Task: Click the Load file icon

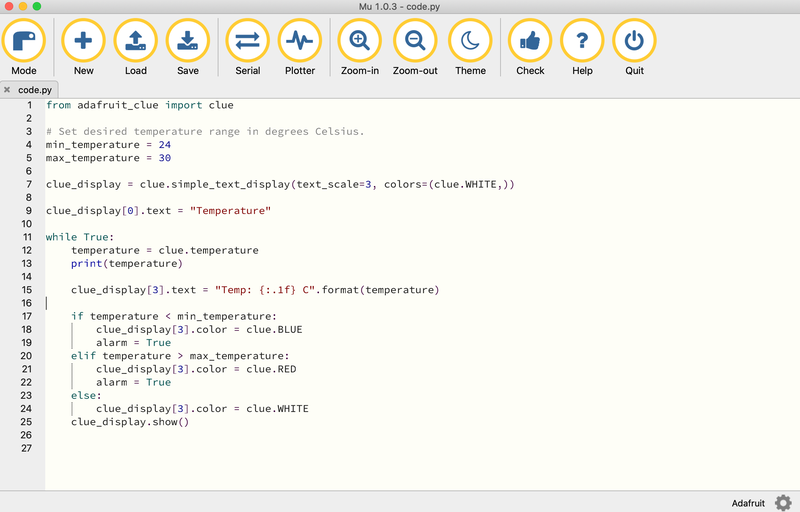Action: click(135, 41)
